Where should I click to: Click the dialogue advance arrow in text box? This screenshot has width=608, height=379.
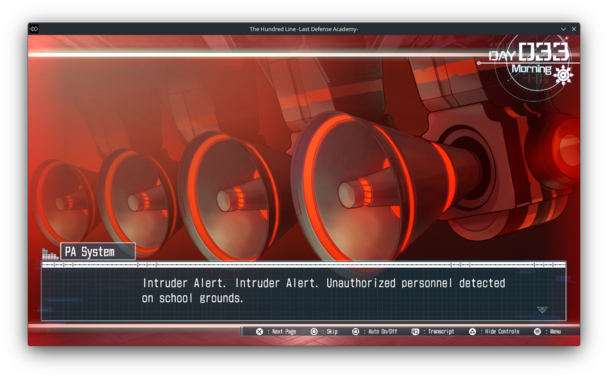pos(542,310)
